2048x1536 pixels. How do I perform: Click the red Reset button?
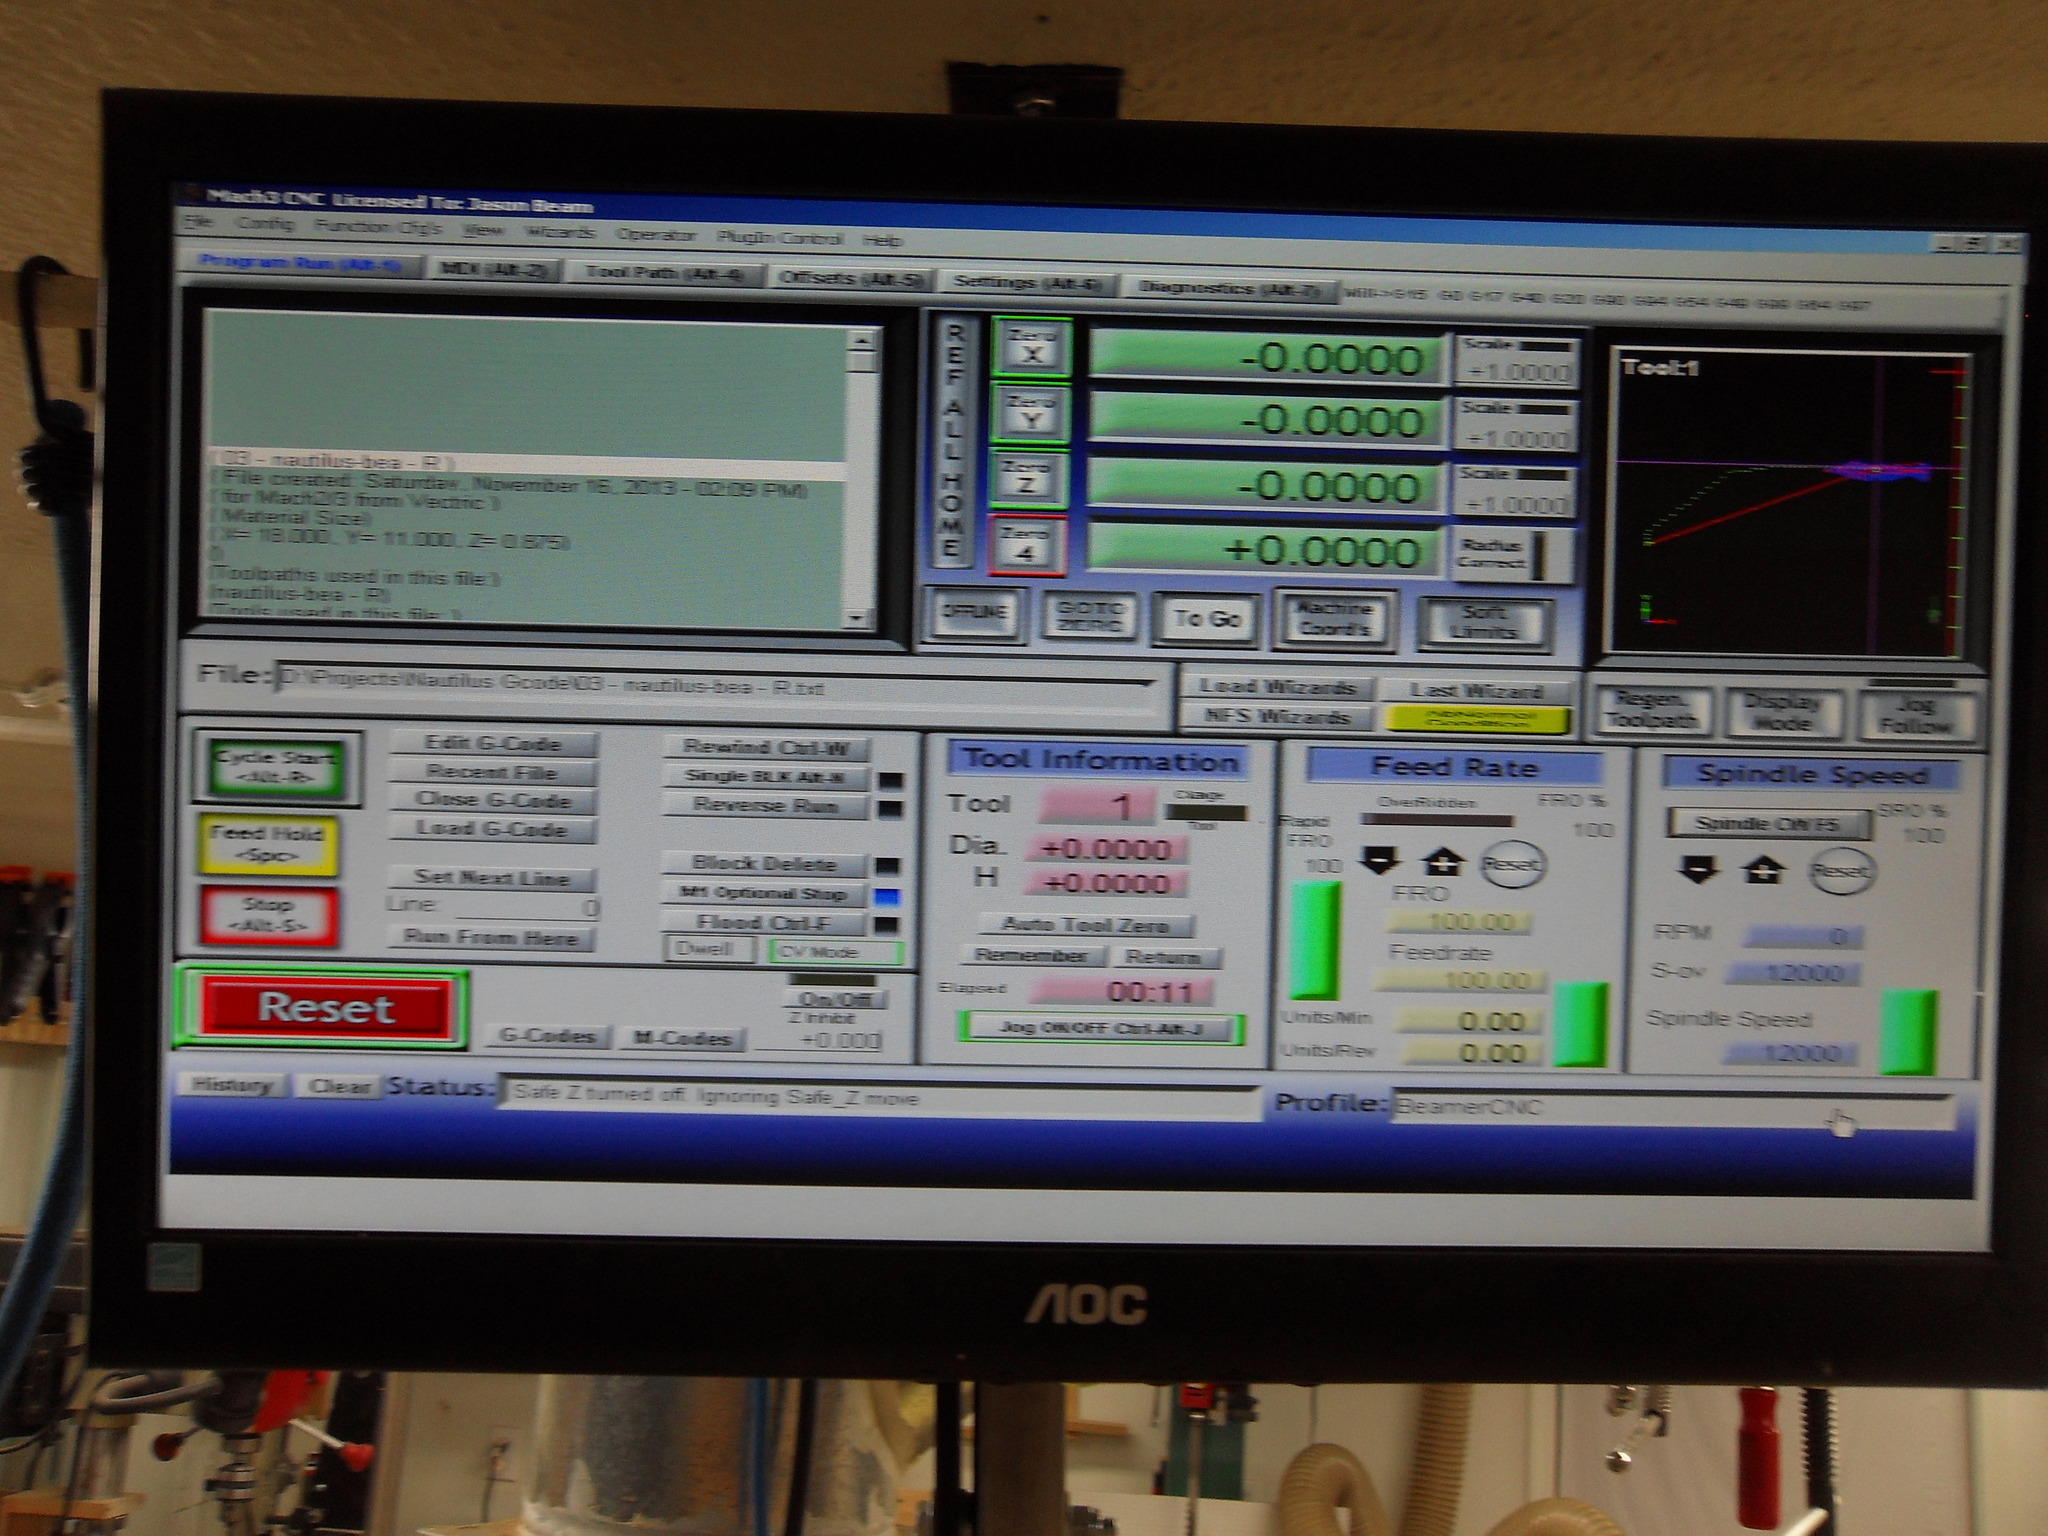[325, 1007]
